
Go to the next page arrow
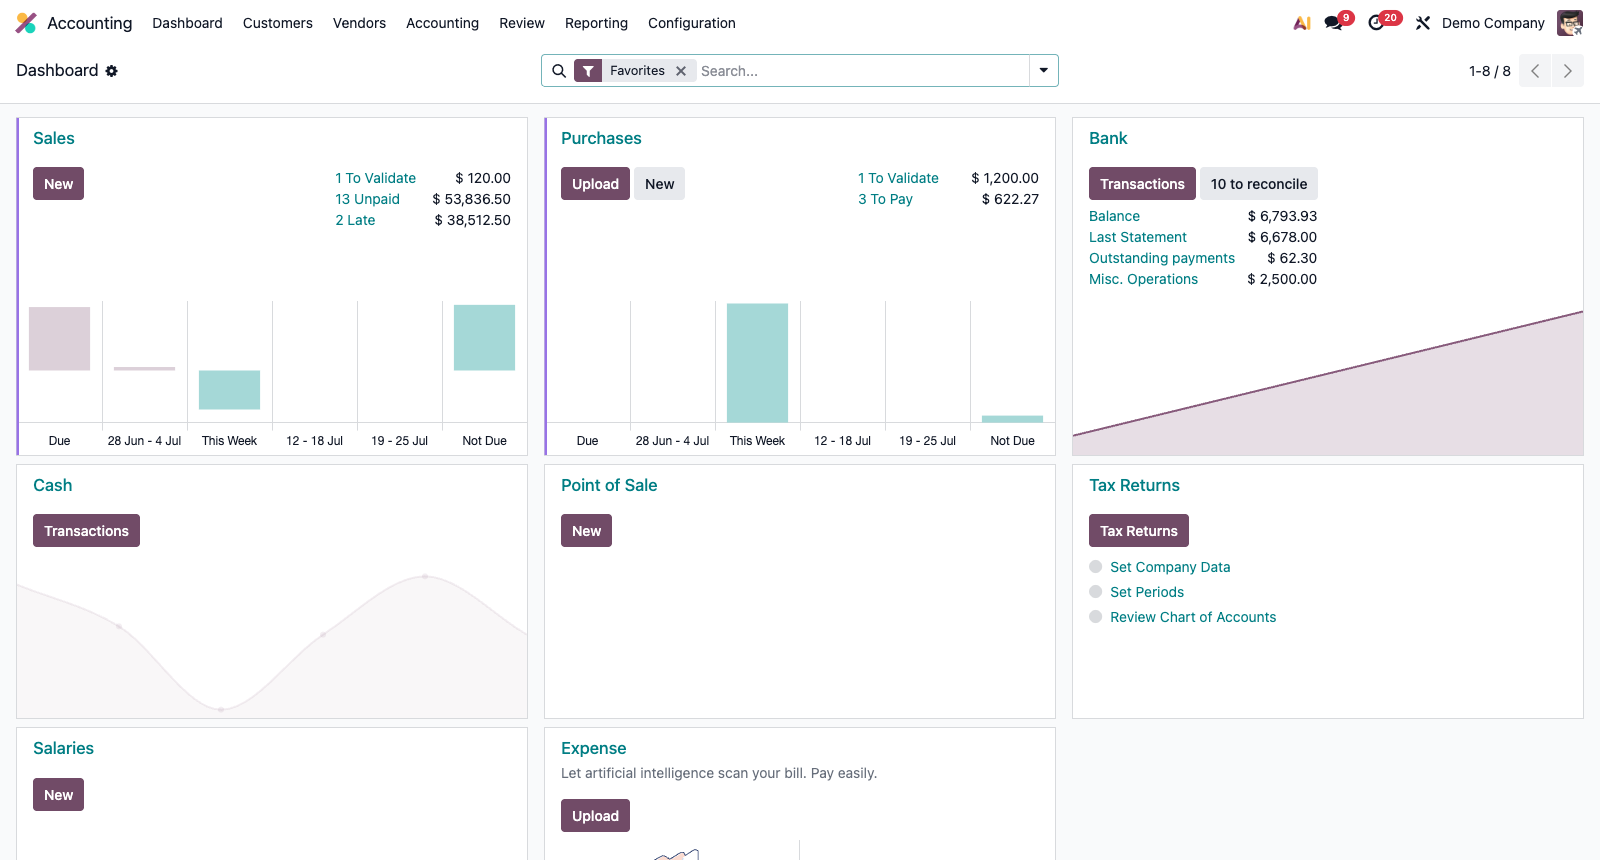(x=1568, y=71)
